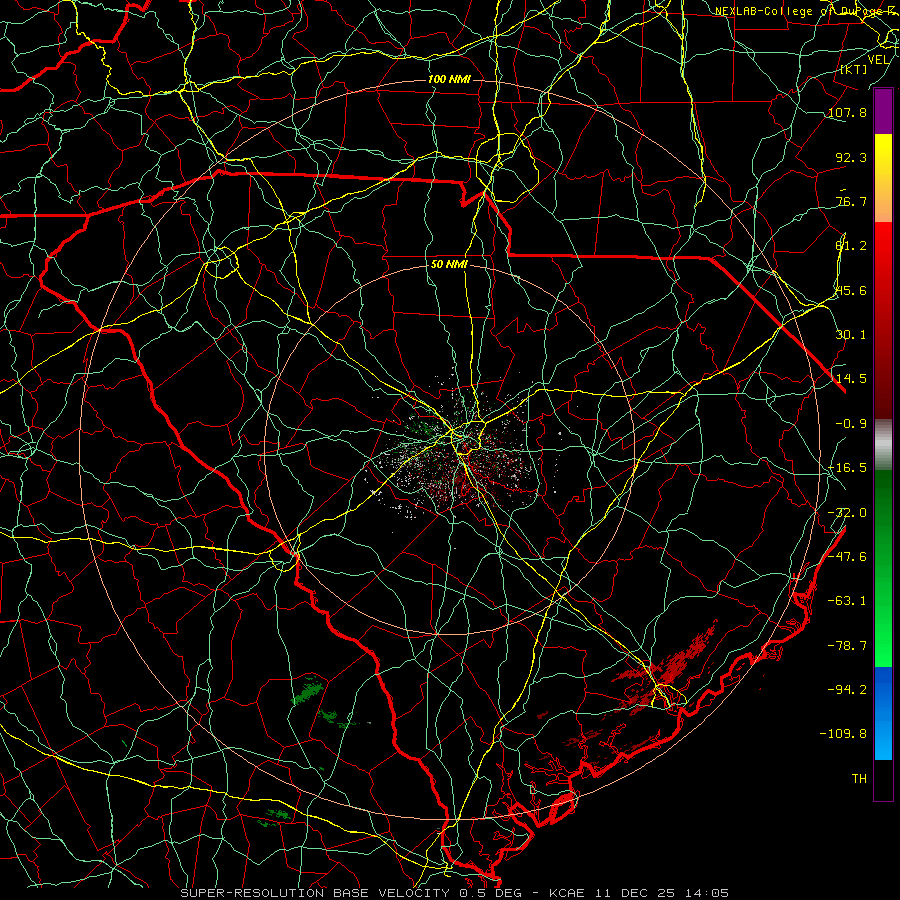Pick the blue segment of the velocity color bar
Screen dimensions: 900x900
[883, 713]
